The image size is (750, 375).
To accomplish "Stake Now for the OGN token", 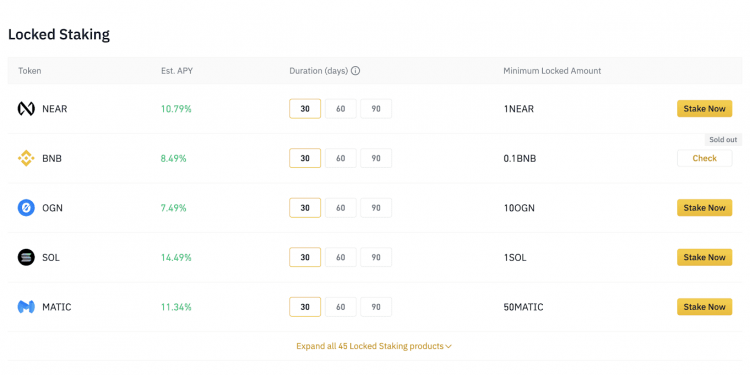I will [705, 208].
